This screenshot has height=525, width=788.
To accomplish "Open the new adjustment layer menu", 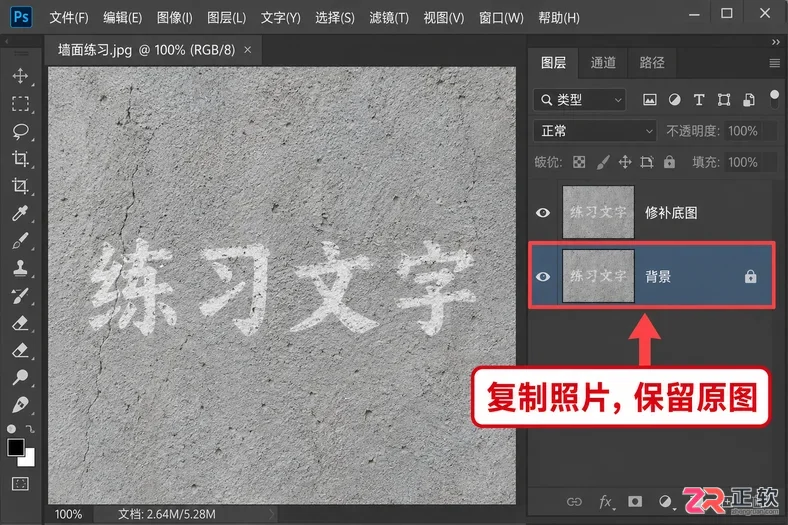I will [665, 501].
